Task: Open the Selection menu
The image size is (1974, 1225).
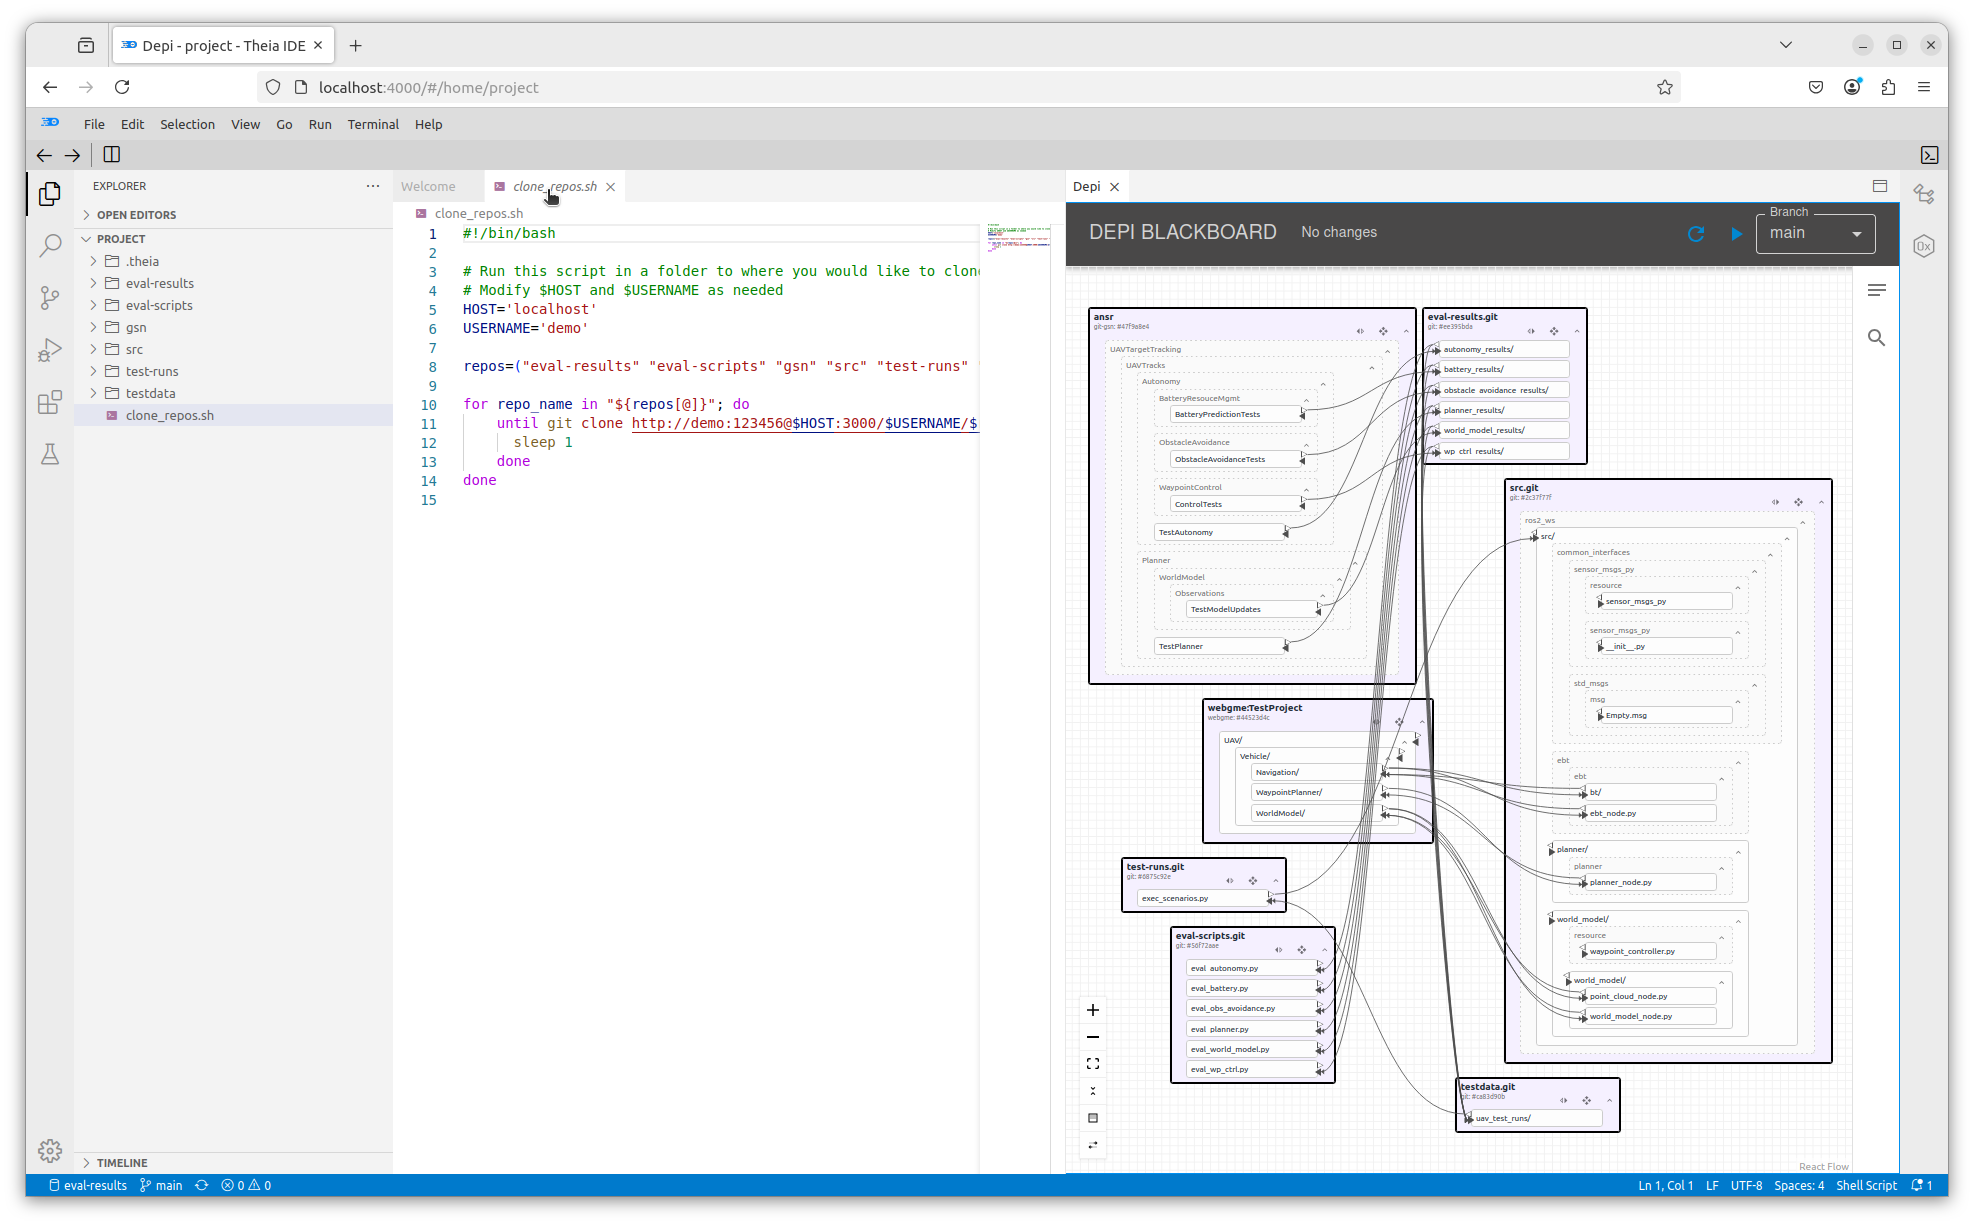Action: pyautogui.click(x=187, y=124)
